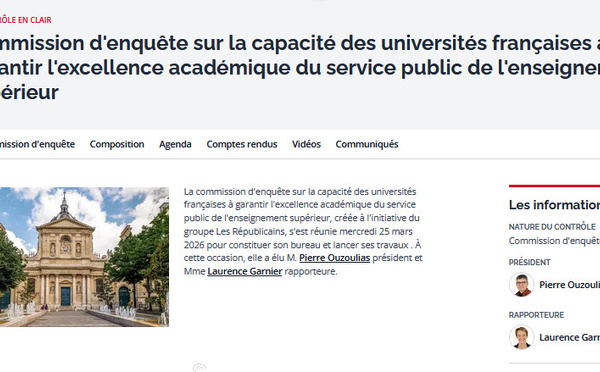Click the text 'mercredi 25 mars'
Screen dimensions: 600x372
pyautogui.click(x=376, y=232)
